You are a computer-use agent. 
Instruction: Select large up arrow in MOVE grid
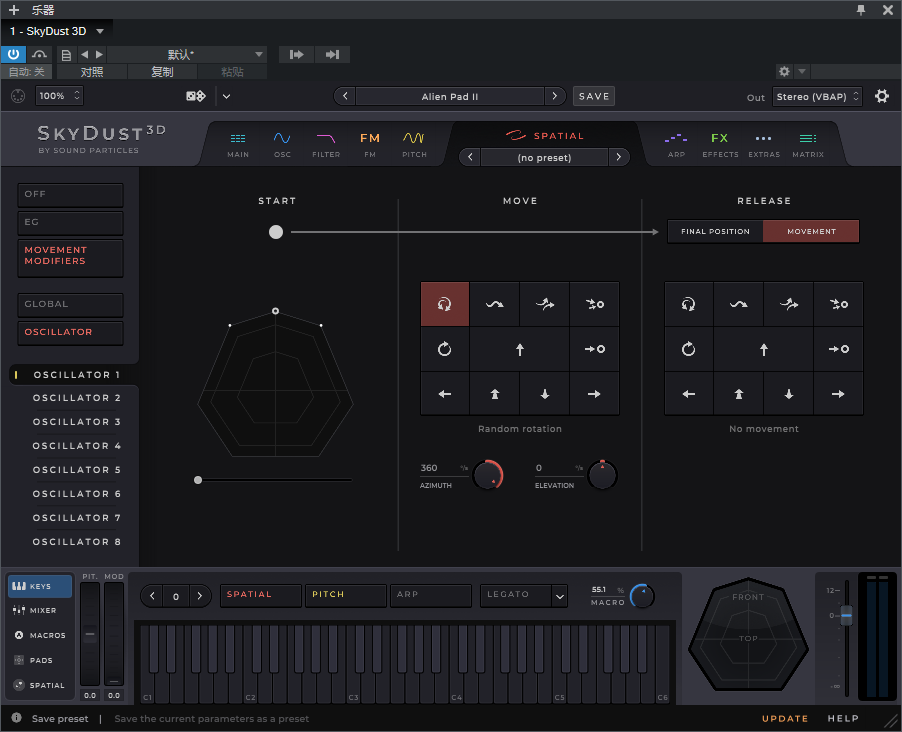click(520, 349)
